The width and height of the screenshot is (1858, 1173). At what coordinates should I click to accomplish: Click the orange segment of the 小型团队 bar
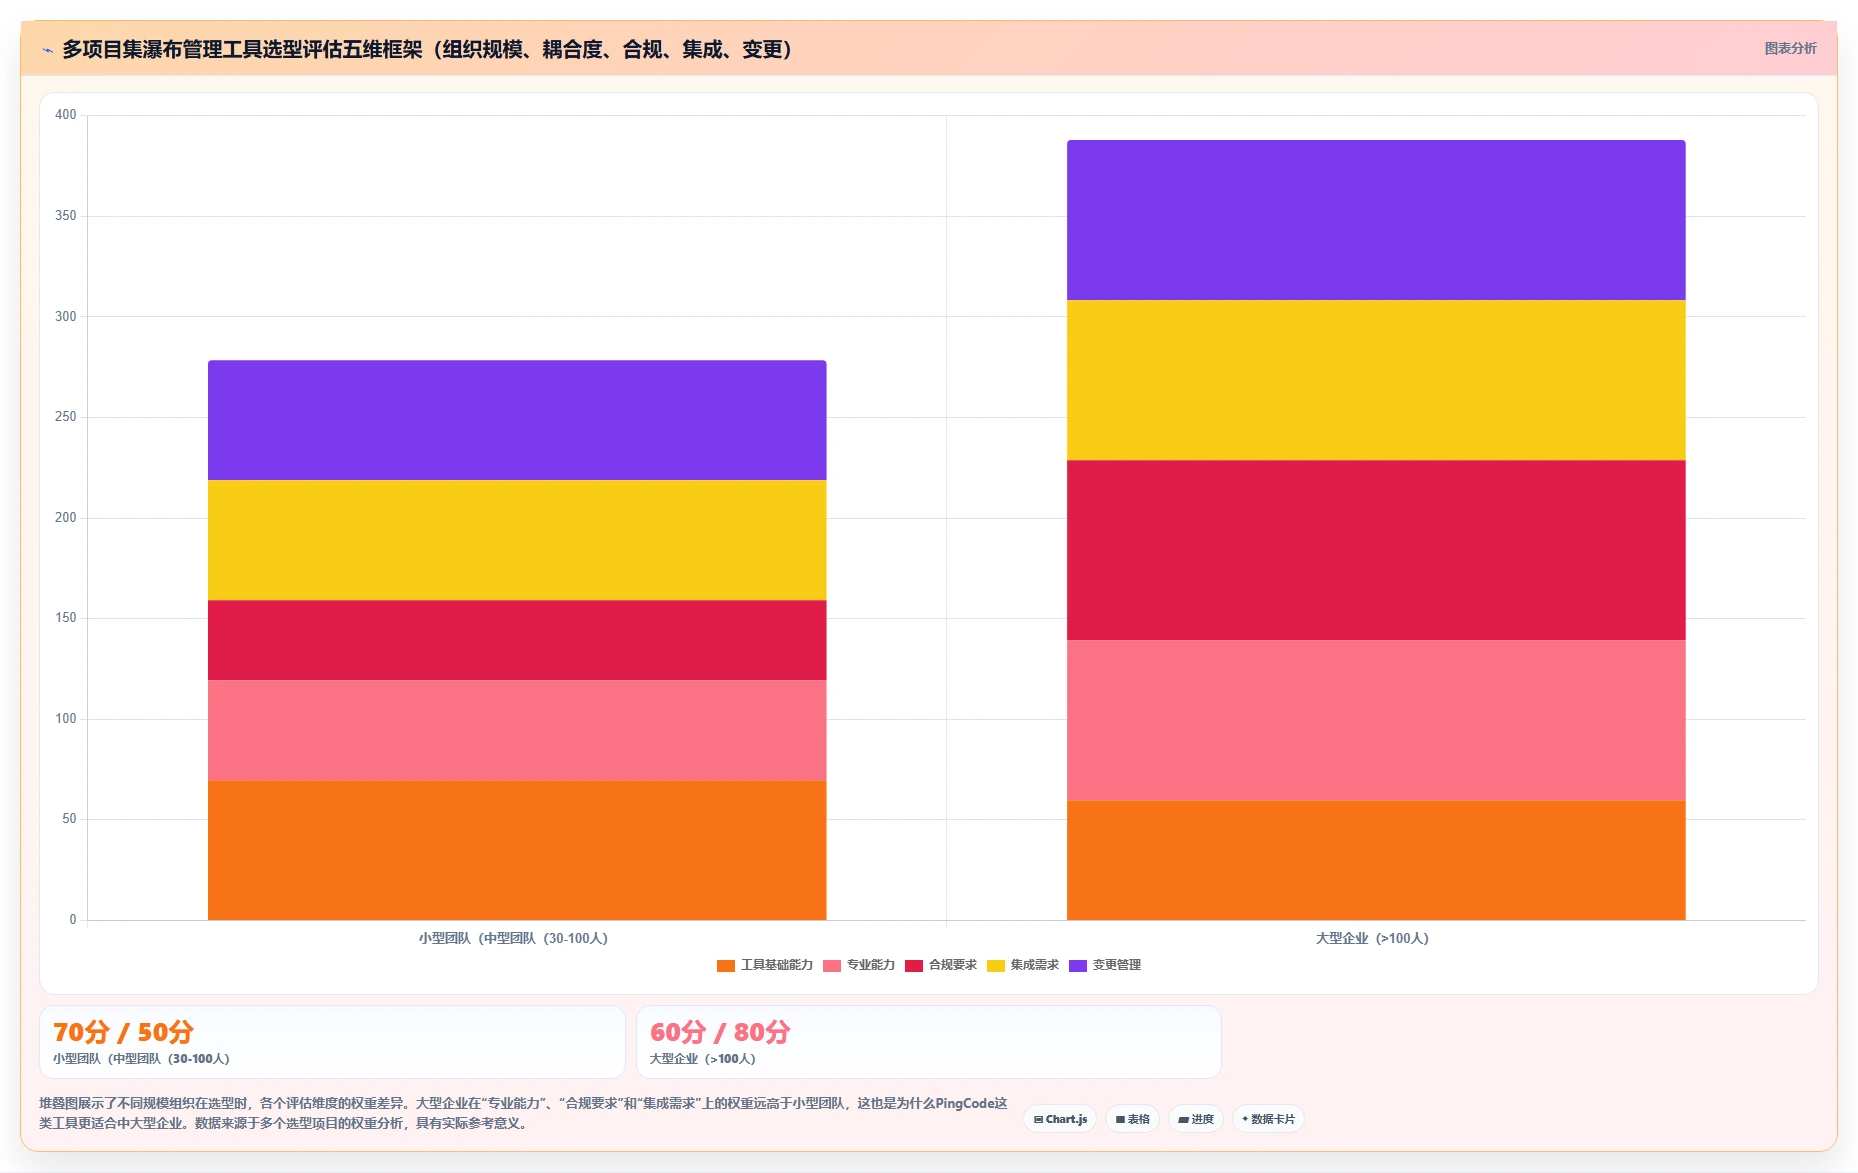[x=517, y=850]
